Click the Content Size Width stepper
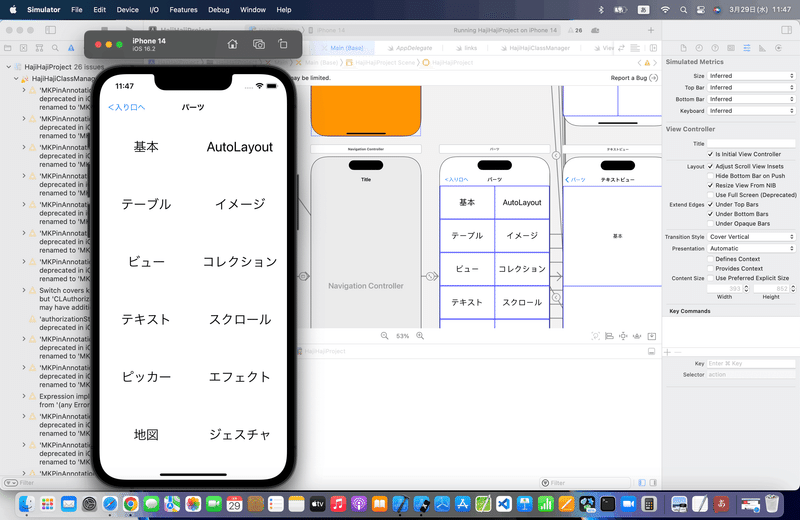 [746, 288]
